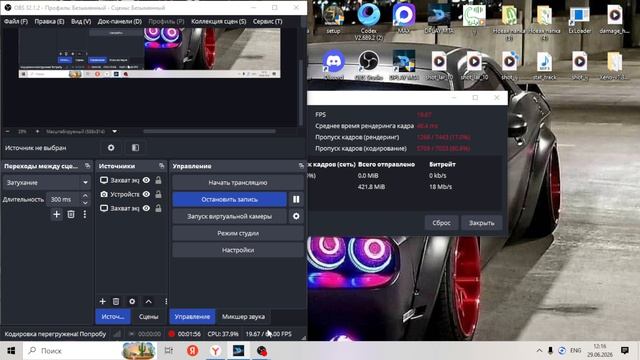Click the transition duration '300 ms' field
Screen dimensions: 640x360
pyautogui.click(x=63, y=199)
